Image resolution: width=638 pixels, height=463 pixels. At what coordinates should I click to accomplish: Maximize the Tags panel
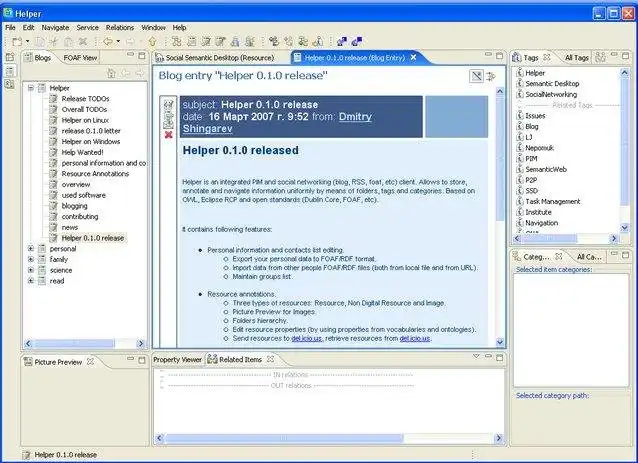point(625,55)
